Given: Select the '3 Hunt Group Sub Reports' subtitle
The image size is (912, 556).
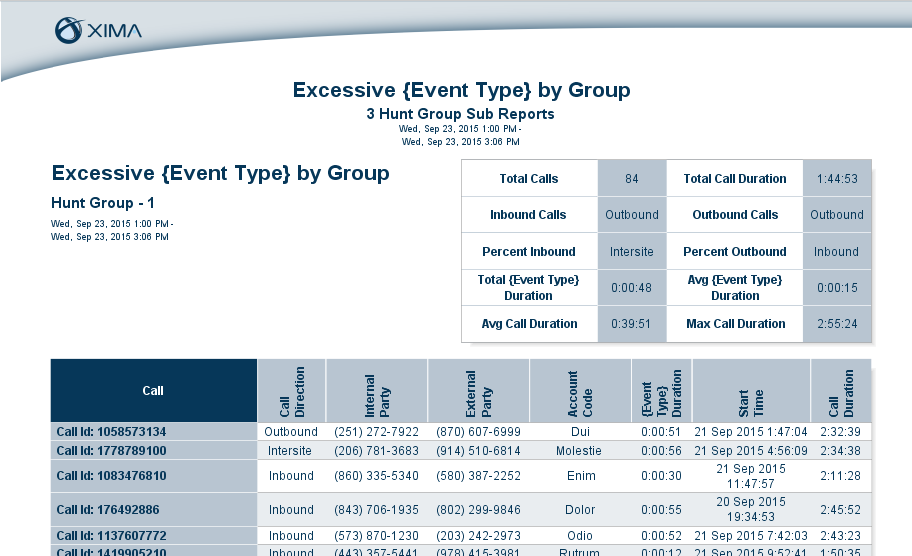Looking at the screenshot, I should (460, 114).
